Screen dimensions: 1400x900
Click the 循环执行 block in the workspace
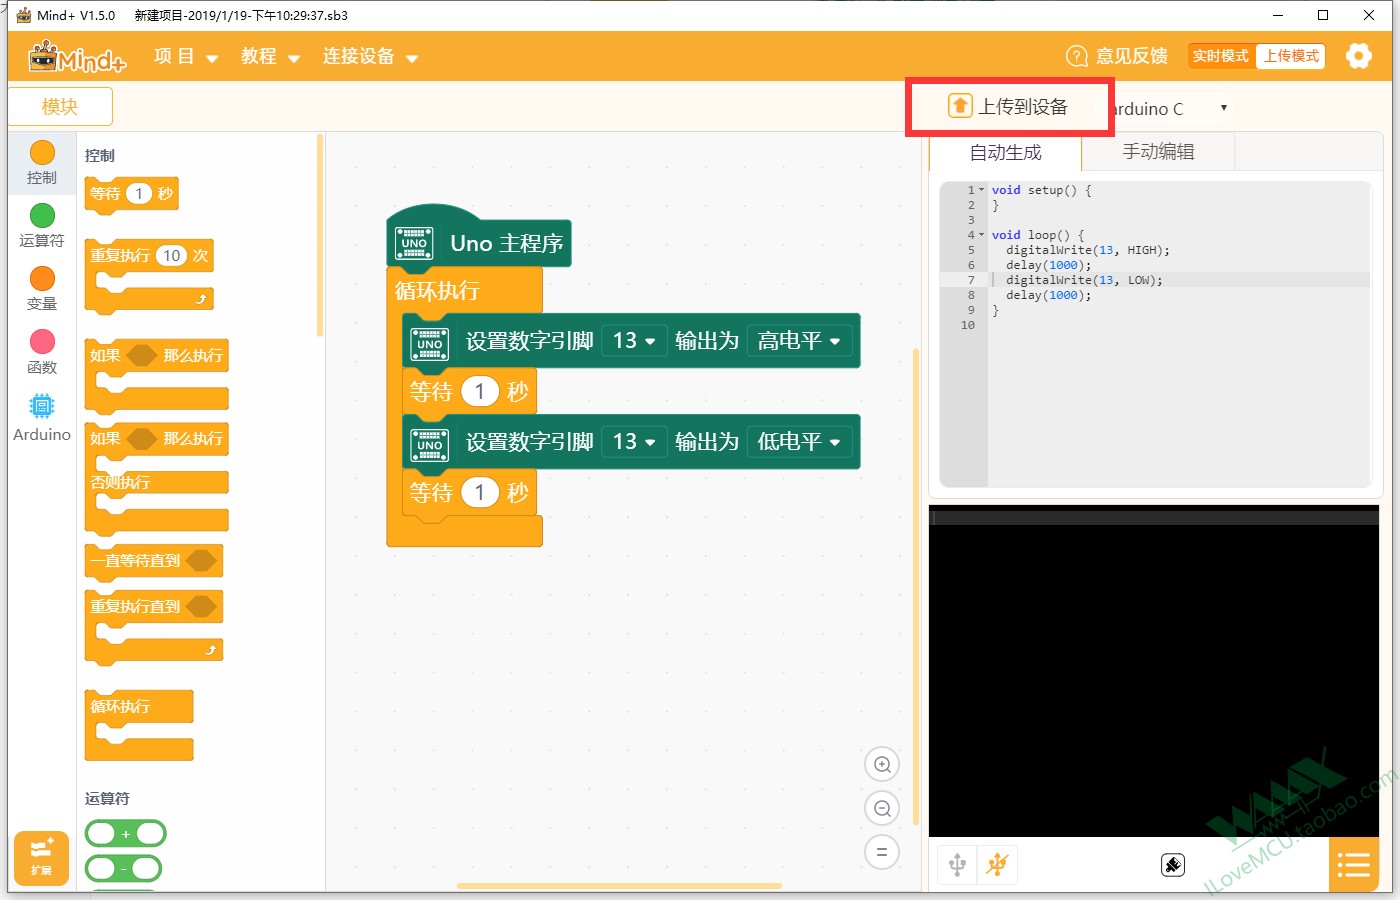[x=437, y=291]
